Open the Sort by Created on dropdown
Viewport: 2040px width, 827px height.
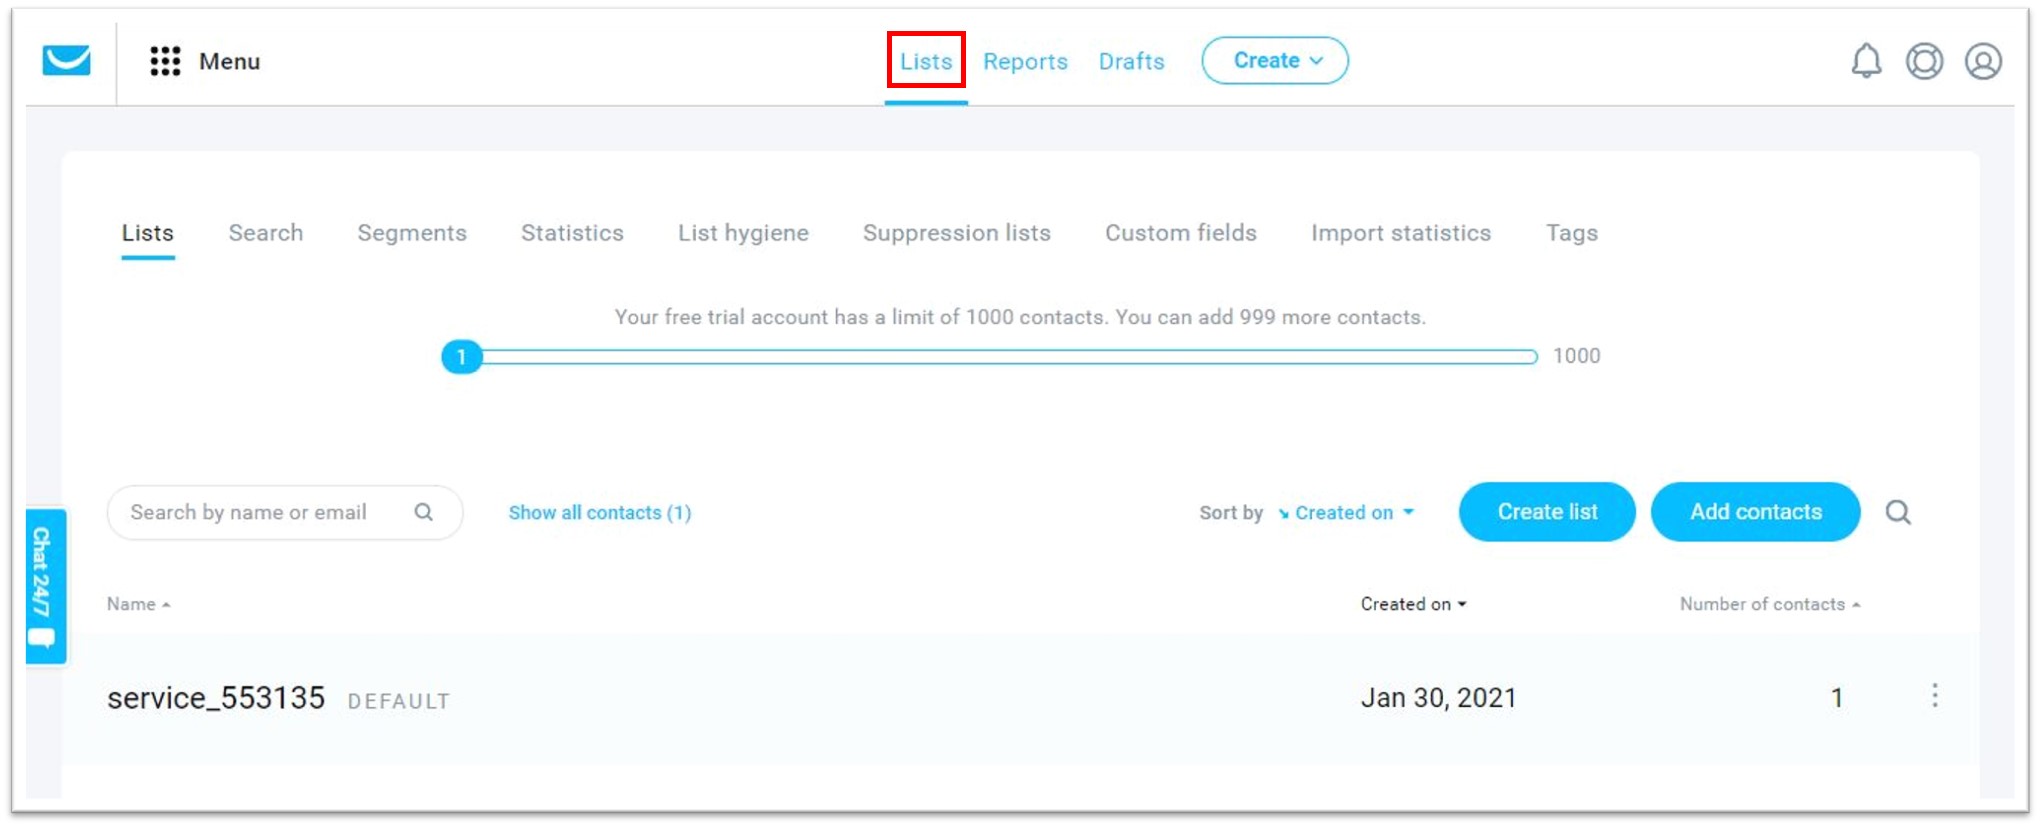click(x=1345, y=513)
